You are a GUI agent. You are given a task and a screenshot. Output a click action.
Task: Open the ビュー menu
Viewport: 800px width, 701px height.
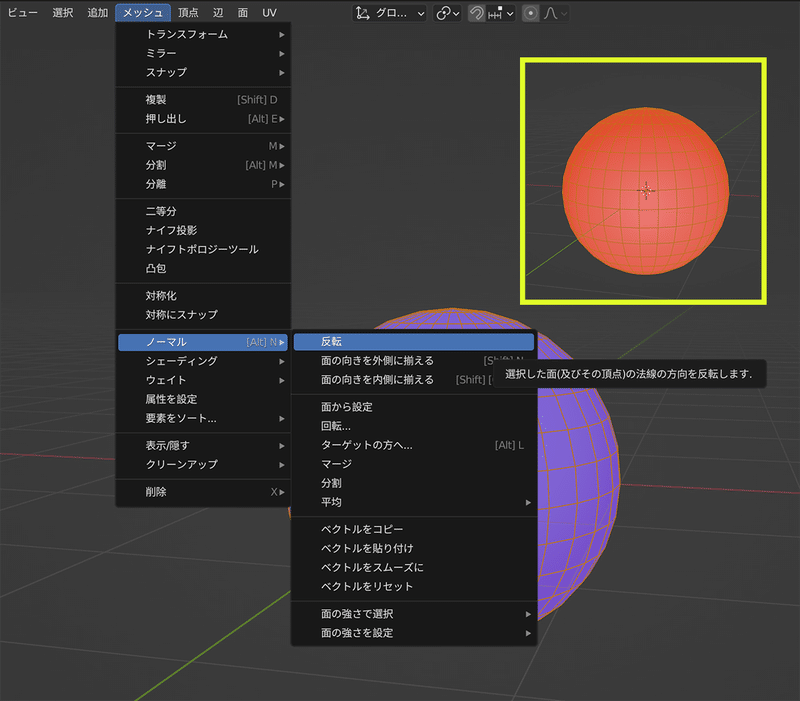tap(23, 13)
